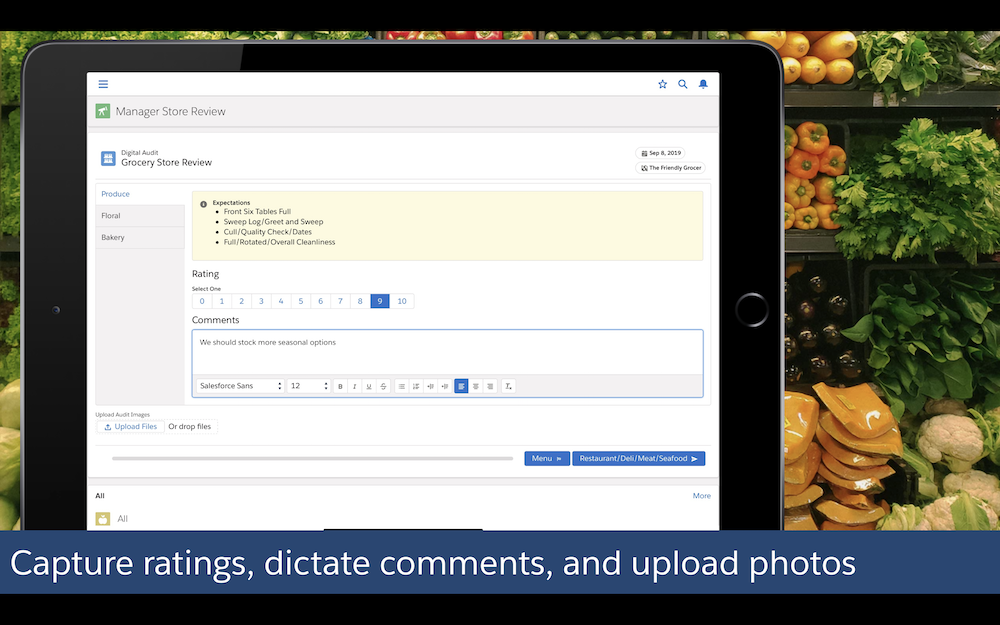Image resolution: width=1000 pixels, height=625 pixels.
Task: Select rating 5
Action: pyautogui.click(x=300, y=301)
